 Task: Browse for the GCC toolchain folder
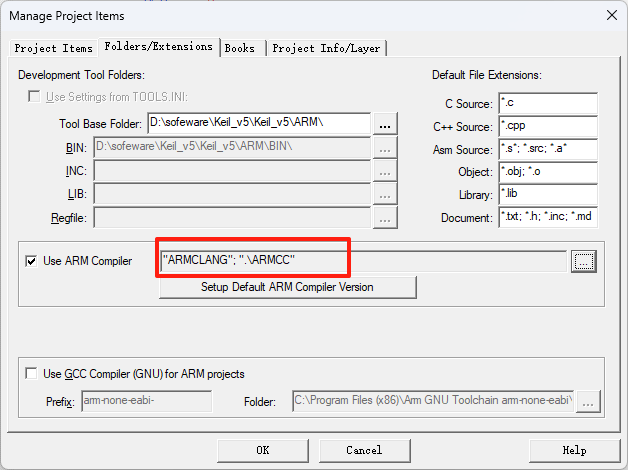tap(588, 401)
